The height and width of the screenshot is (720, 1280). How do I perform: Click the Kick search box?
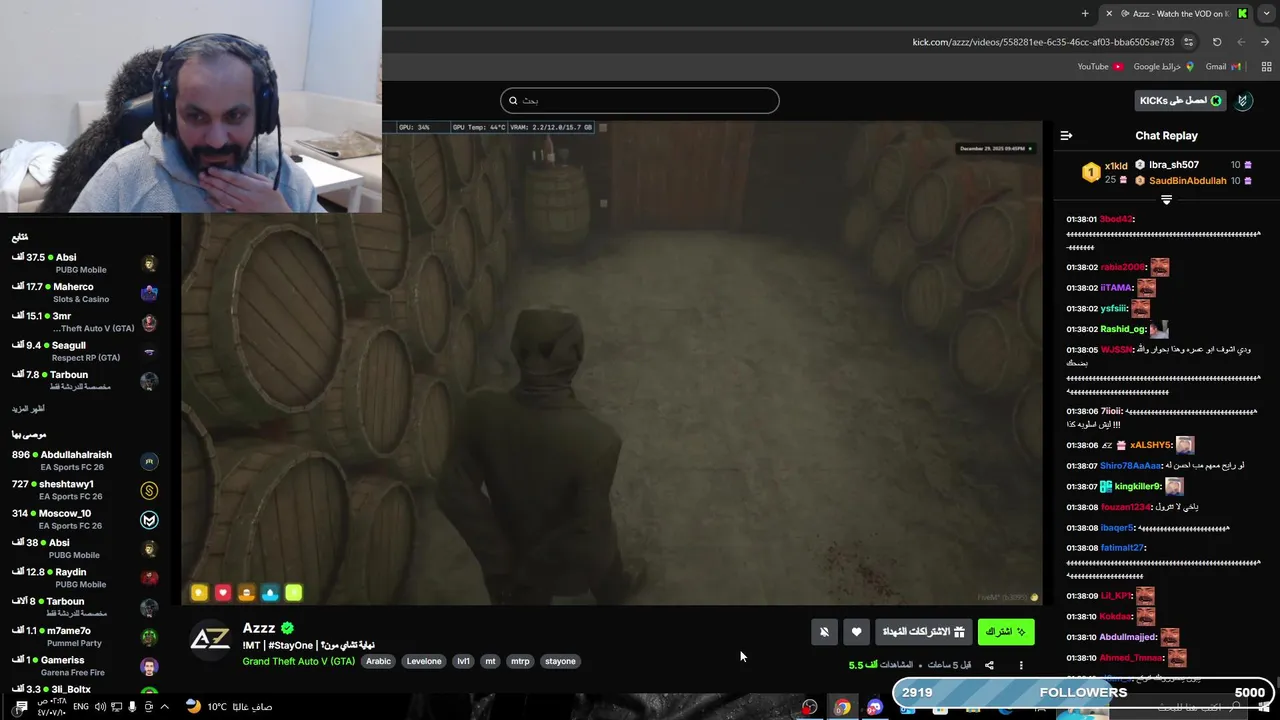640,100
